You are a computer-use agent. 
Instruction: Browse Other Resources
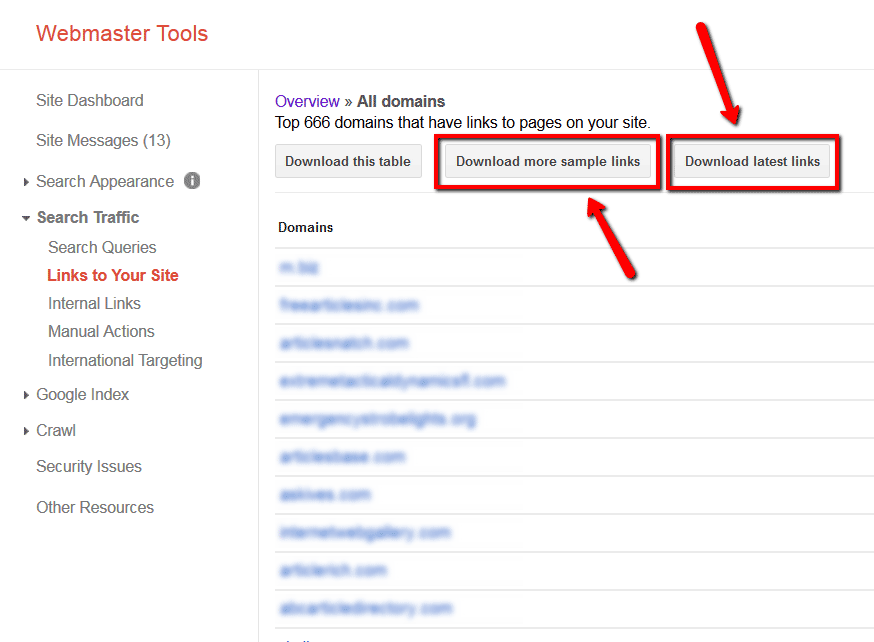pos(95,507)
